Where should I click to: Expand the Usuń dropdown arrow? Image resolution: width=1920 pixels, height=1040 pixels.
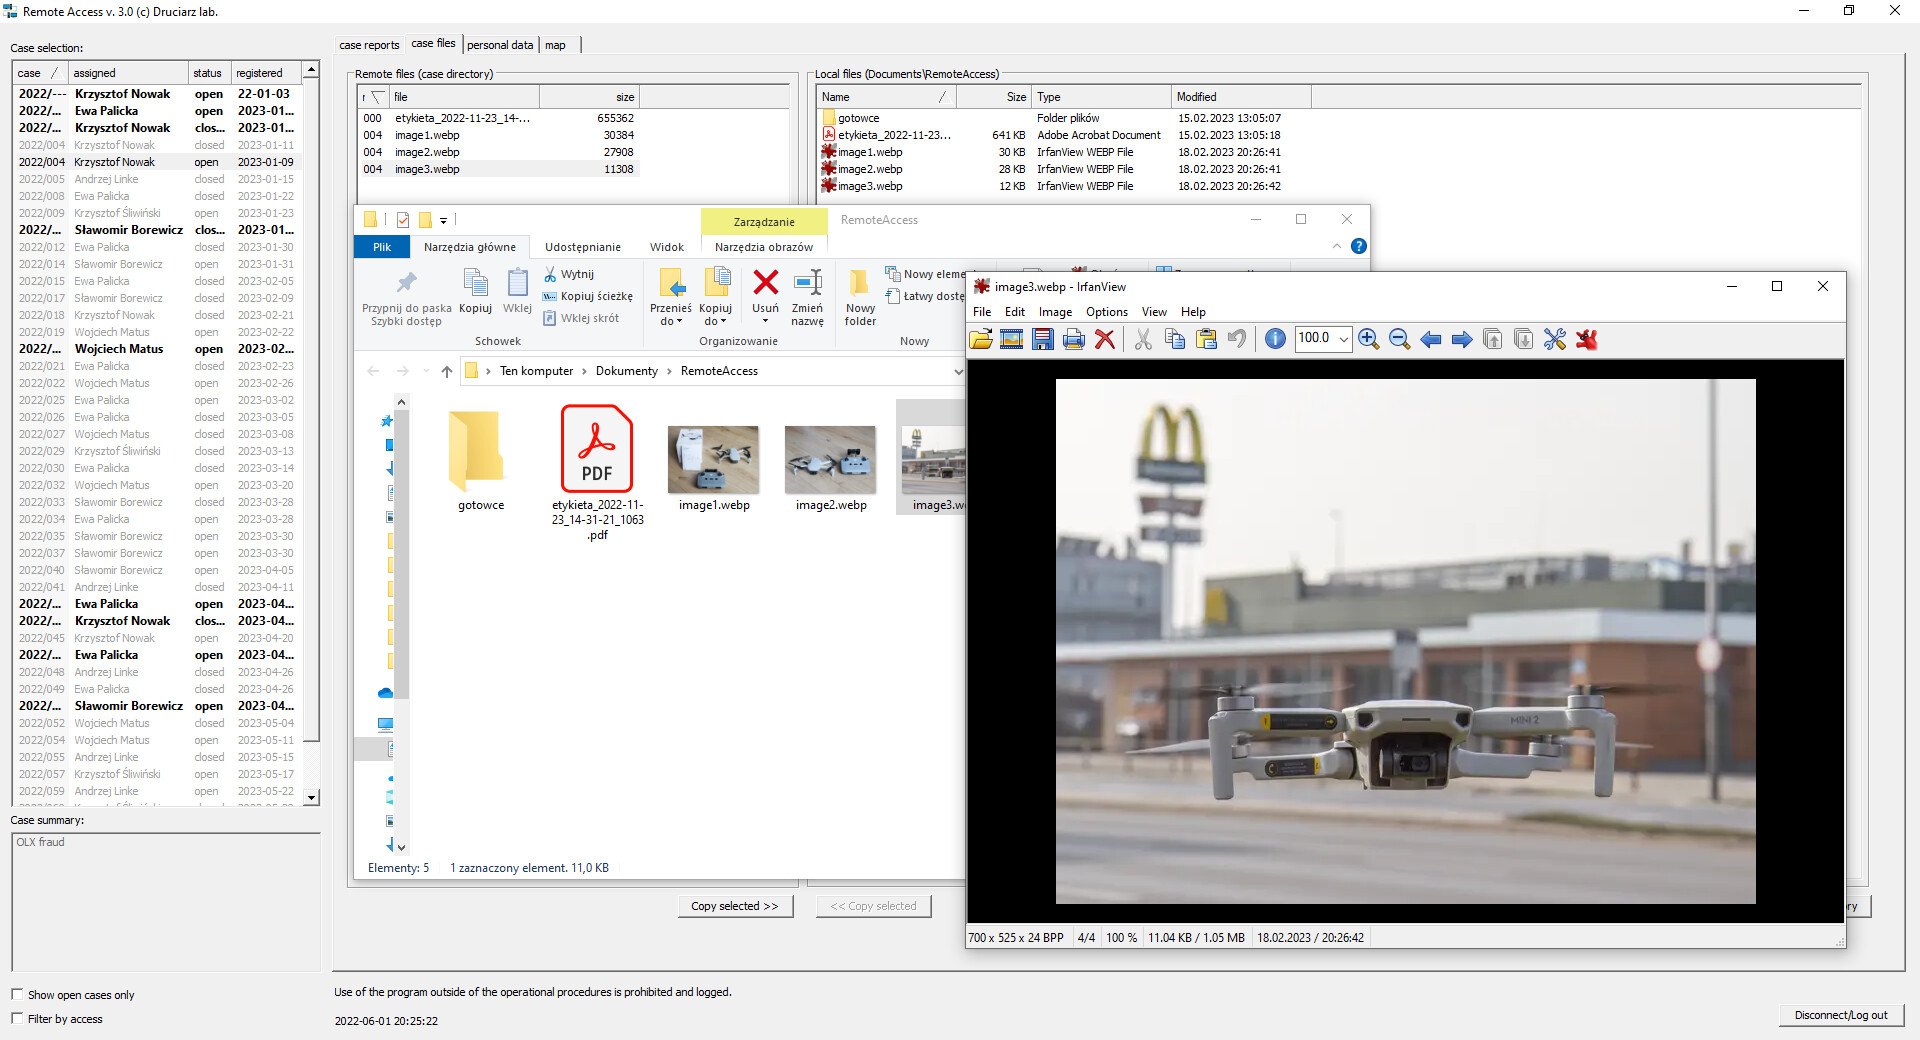765,321
